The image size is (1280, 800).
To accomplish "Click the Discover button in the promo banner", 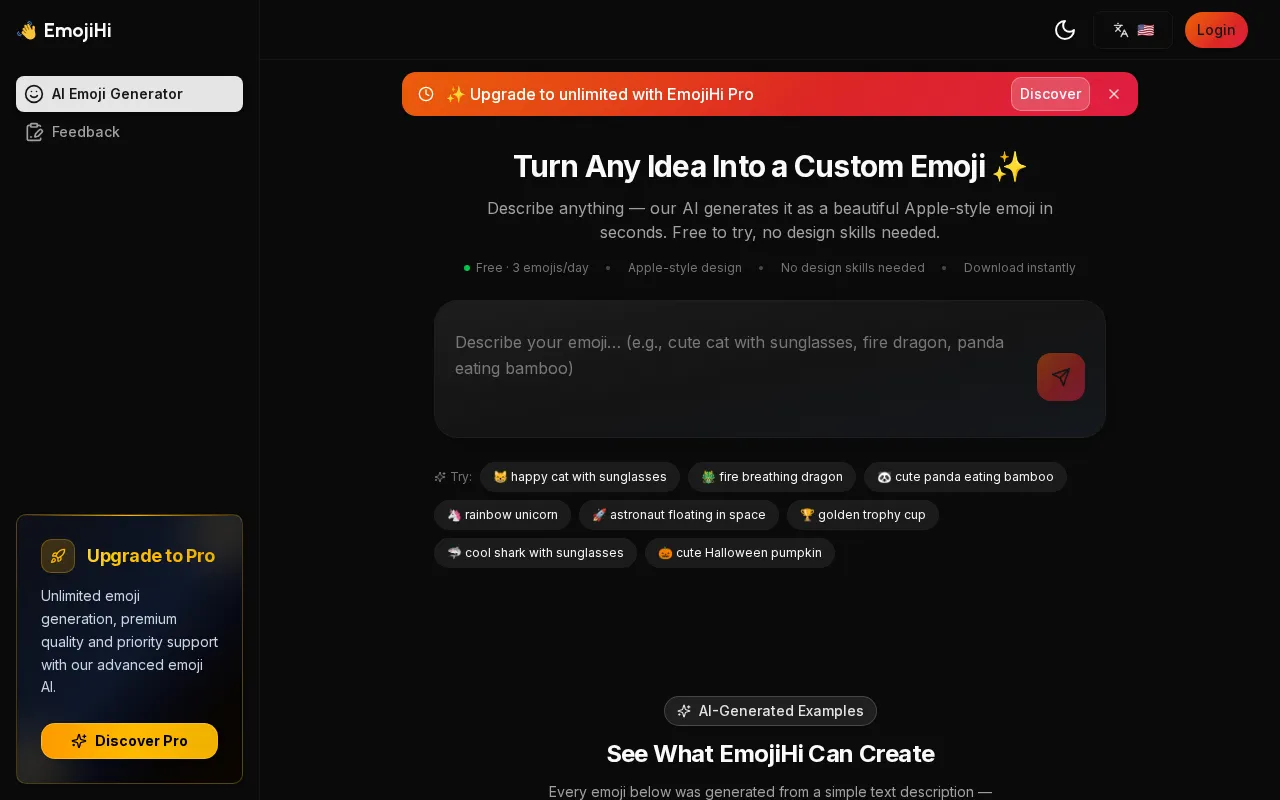I will click(x=1050, y=94).
